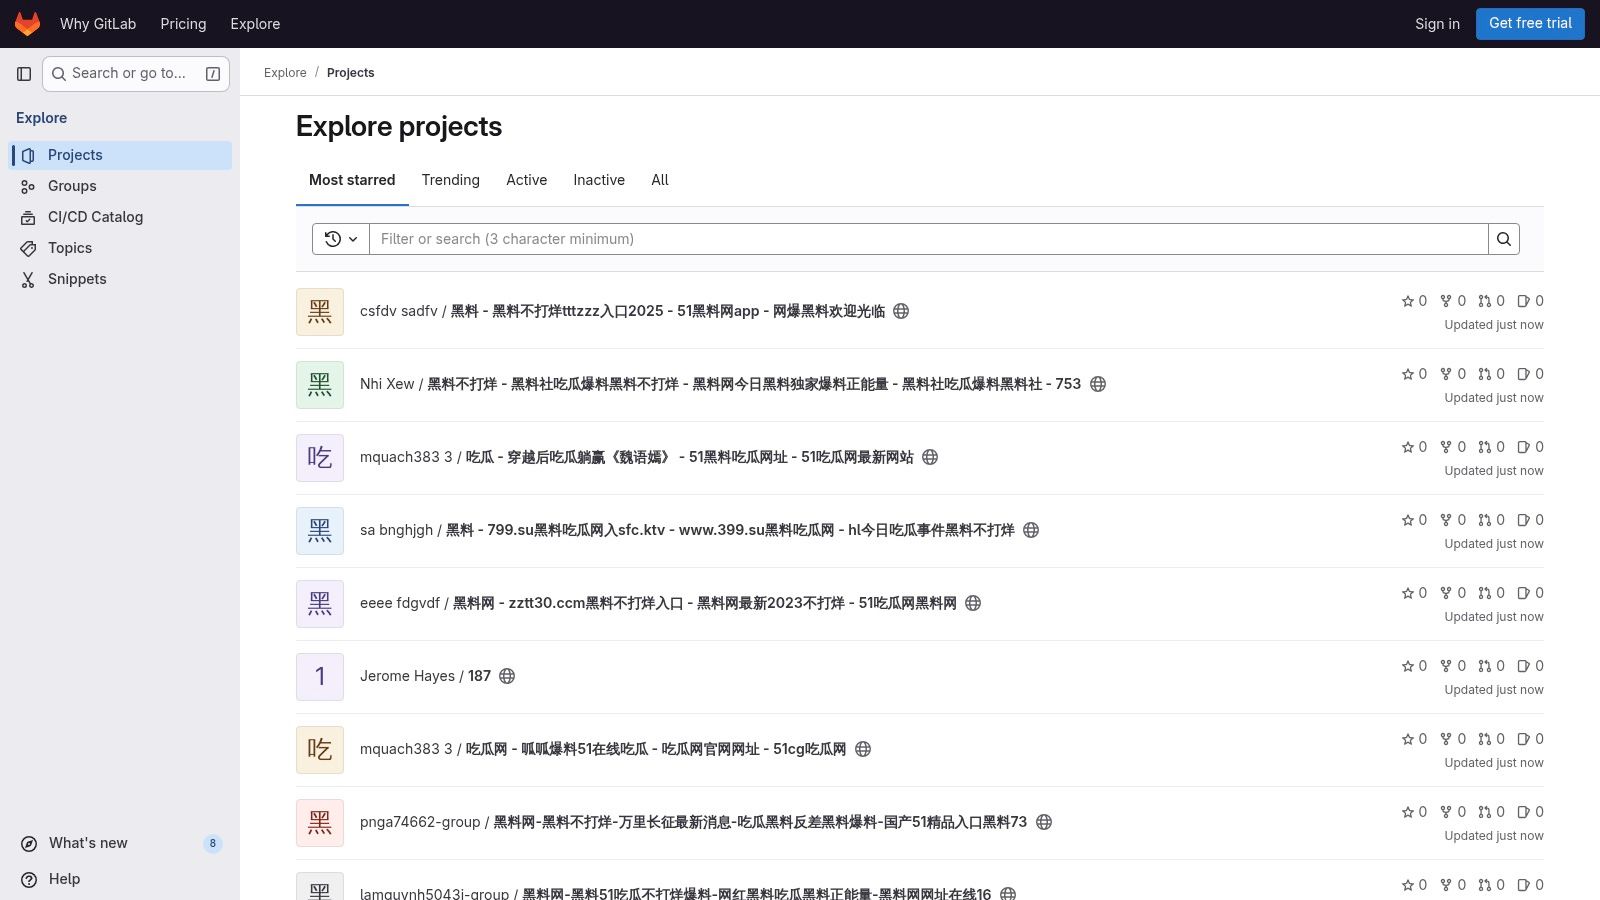The image size is (1600, 900).
Task: Click the Filter or search input field
Action: [x=928, y=239]
